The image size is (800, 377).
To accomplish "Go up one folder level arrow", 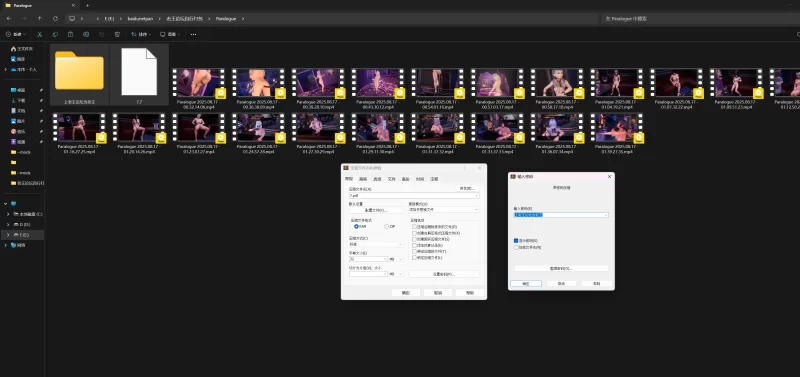I will [40, 18].
